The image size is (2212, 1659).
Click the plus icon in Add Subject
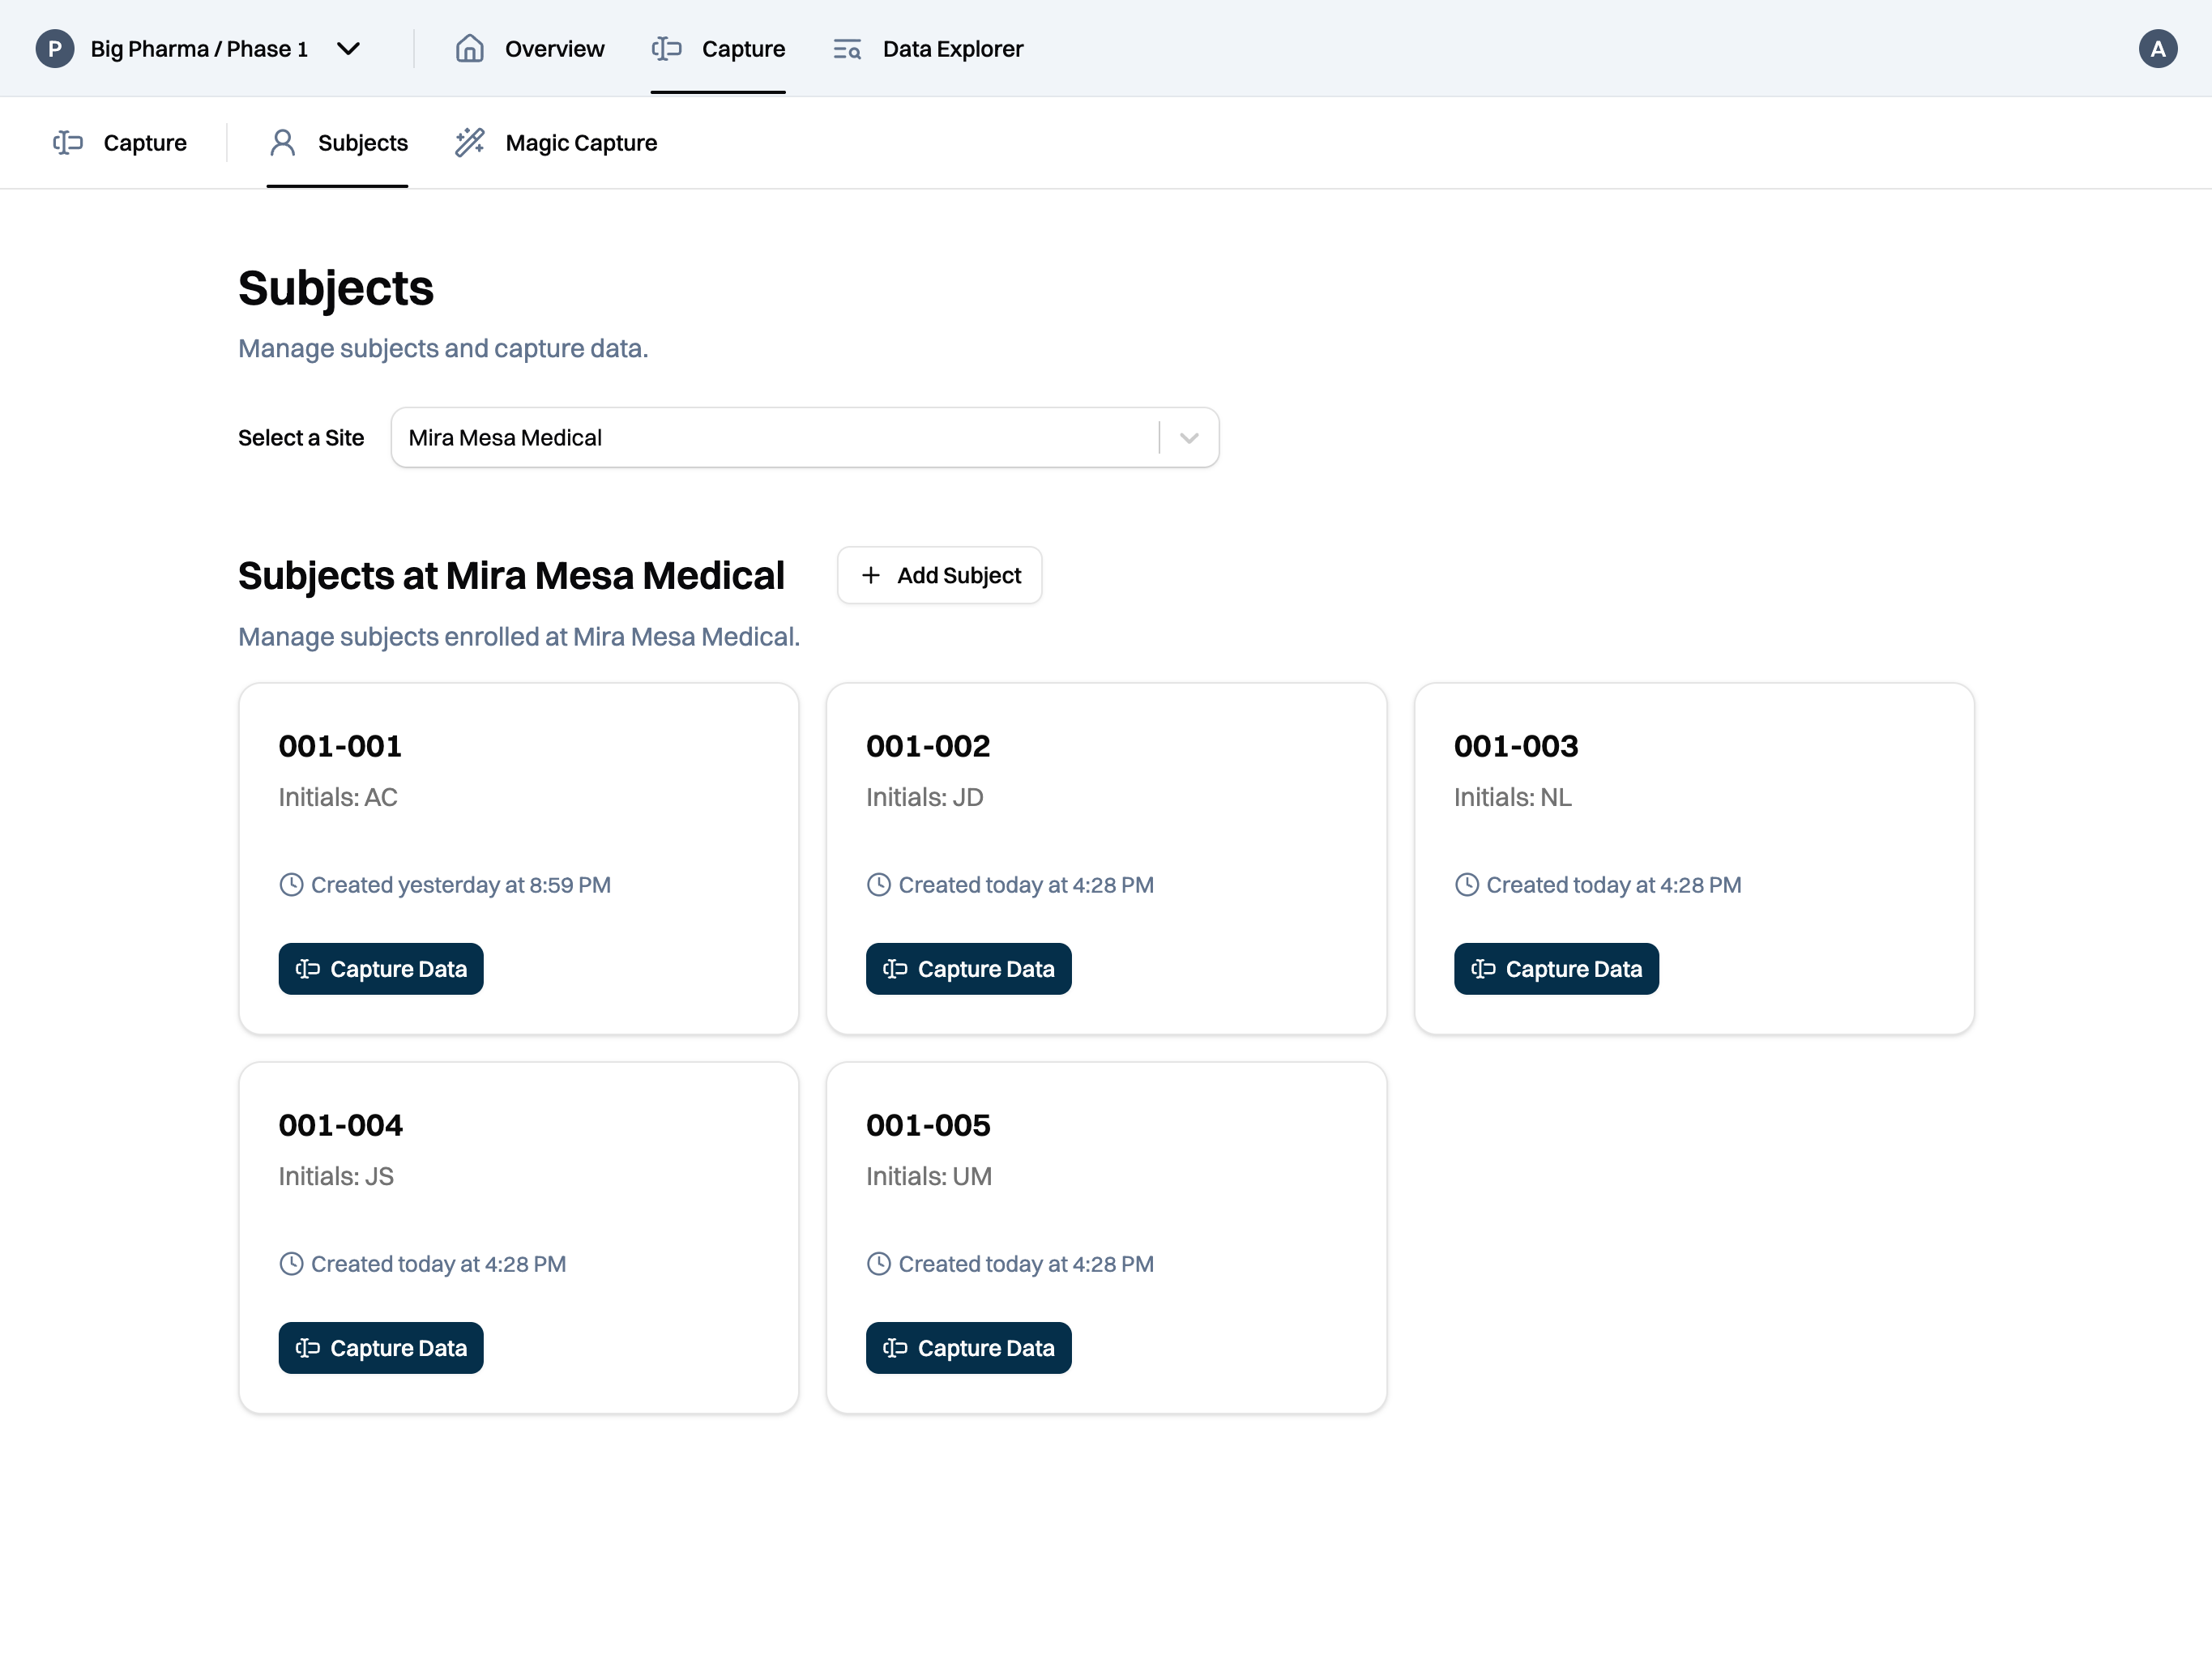pos(871,575)
